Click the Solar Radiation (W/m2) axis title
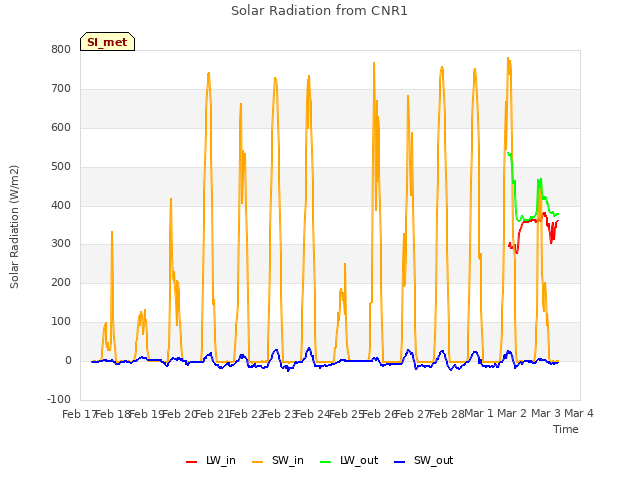Viewport: 640px width, 480px height. click(14, 227)
